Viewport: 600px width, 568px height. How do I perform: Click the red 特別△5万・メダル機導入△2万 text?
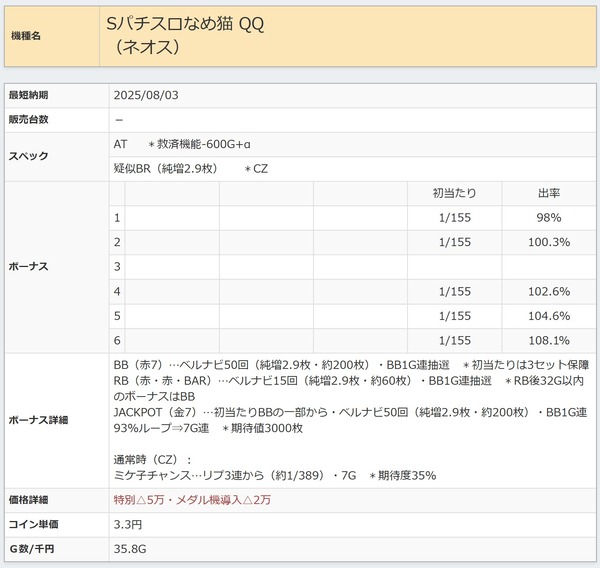pyautogui.click(x=192, y=500)
